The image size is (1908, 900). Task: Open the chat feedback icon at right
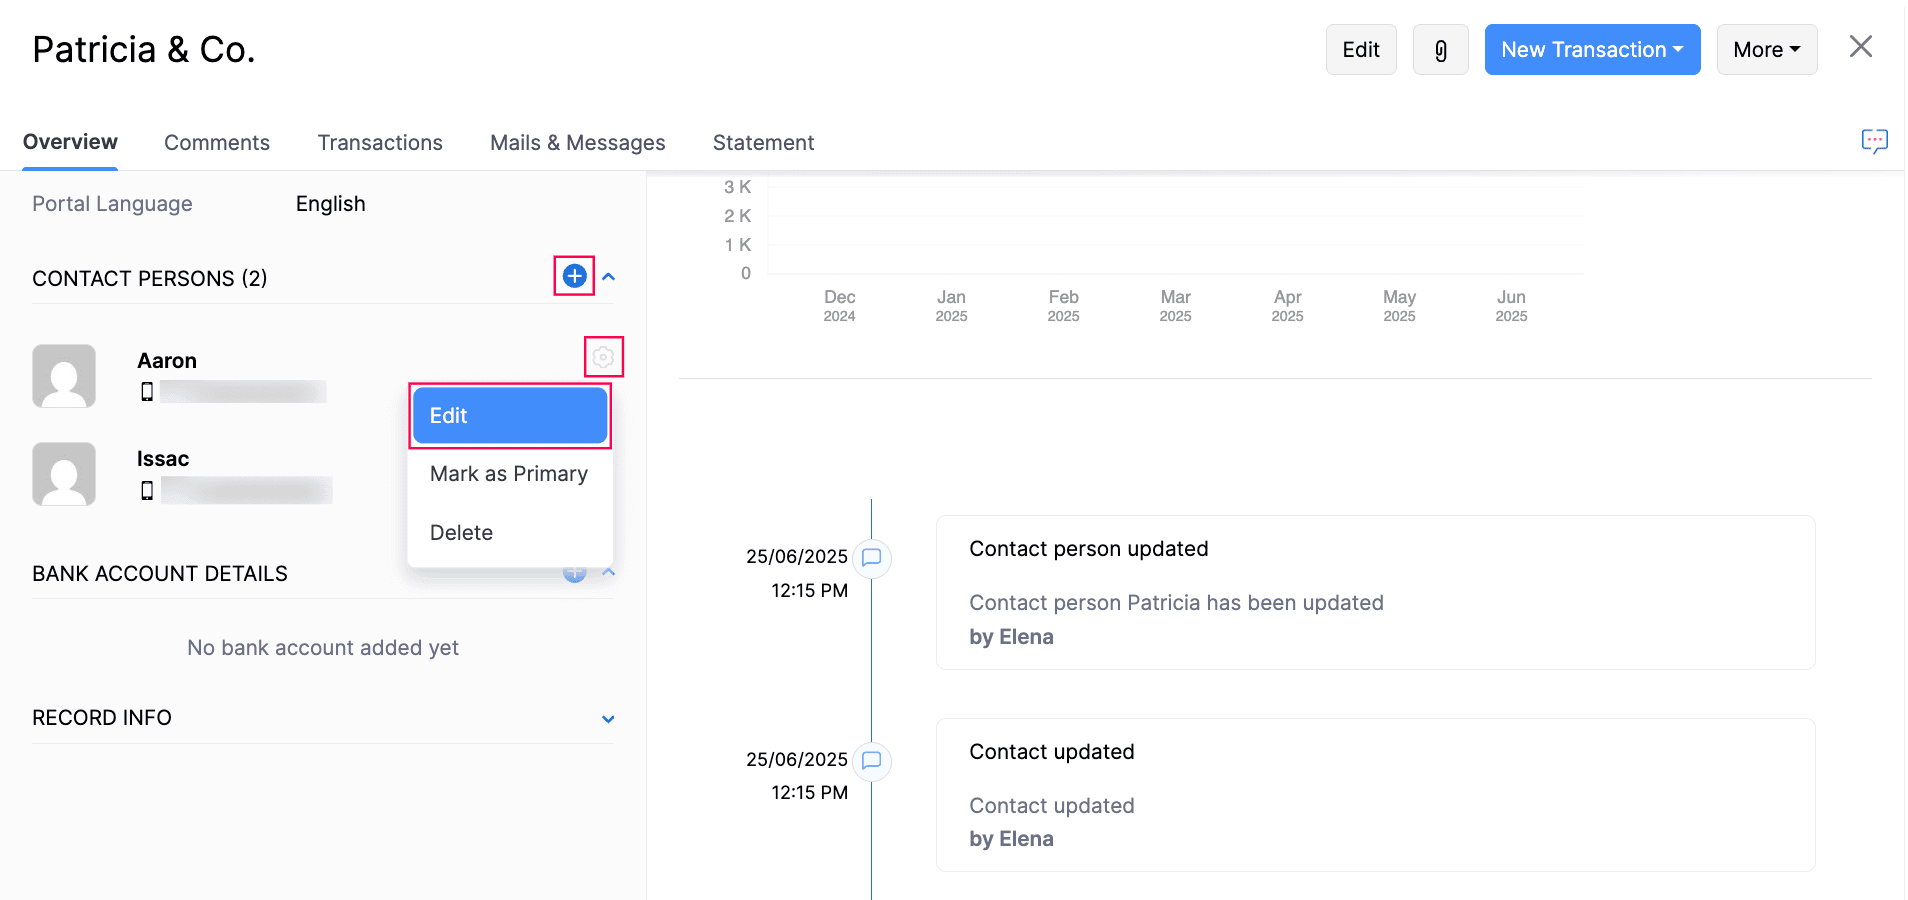1874,141
